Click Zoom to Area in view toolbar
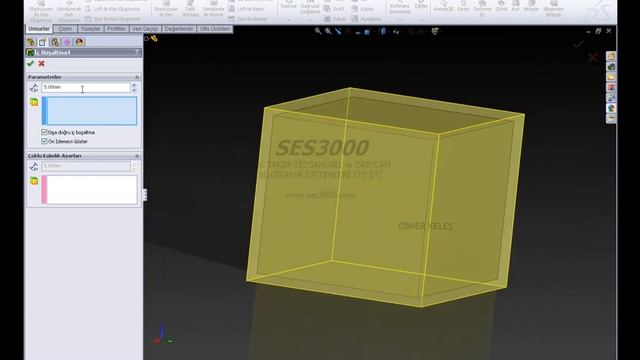This screenshot has height=360, width=640. coord(328,31)
